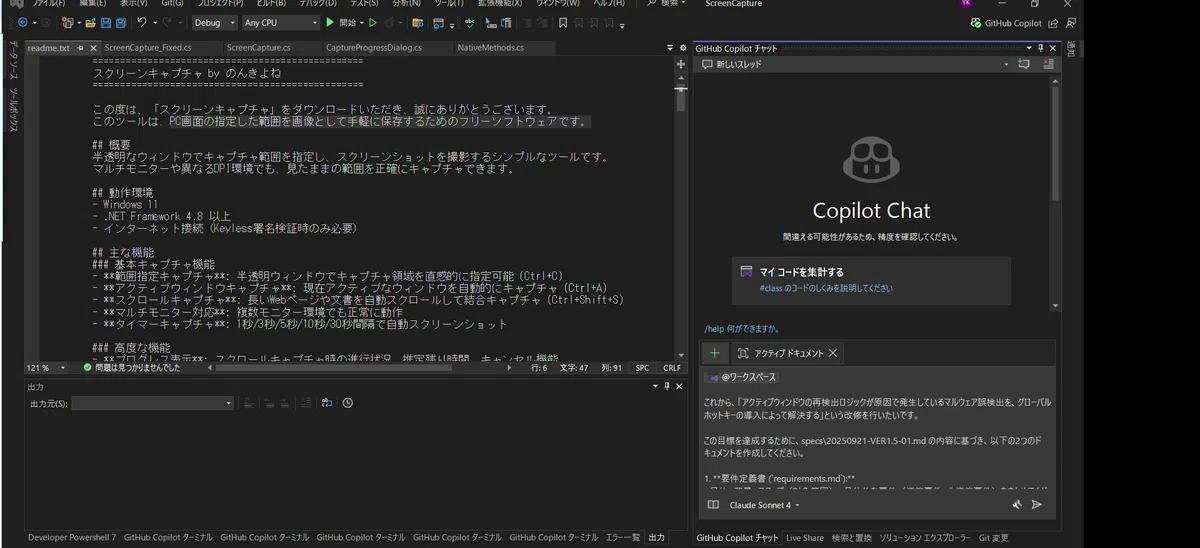Viewport: 1200px width, 548px height.
Task: Click the bookmark toggle icon in the toolbar
Action: [563, 22]
